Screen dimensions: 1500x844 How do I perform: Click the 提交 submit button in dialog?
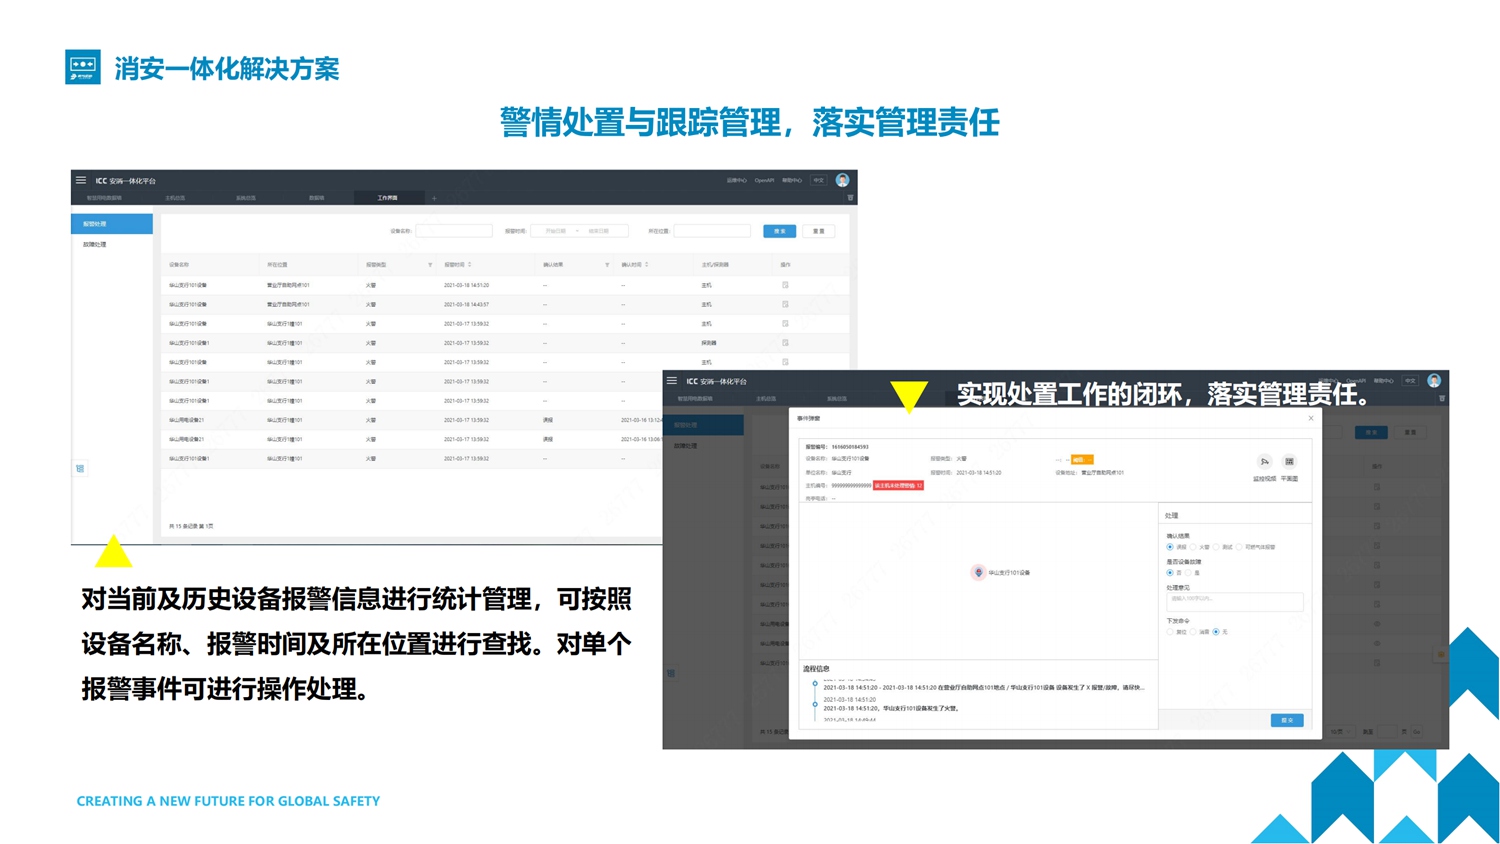[x=1286, y=720]
